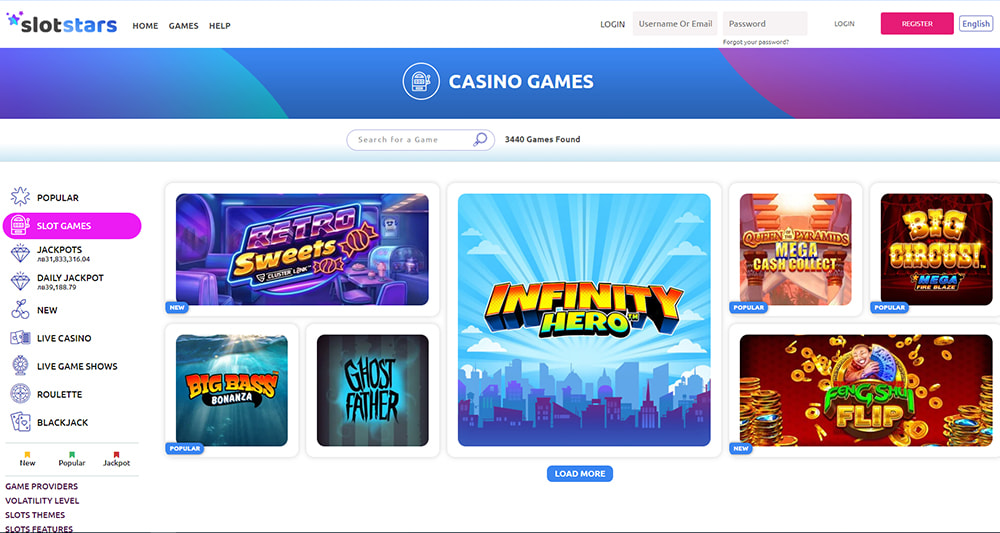Select the Slot Games category tab

pos(72,226)
